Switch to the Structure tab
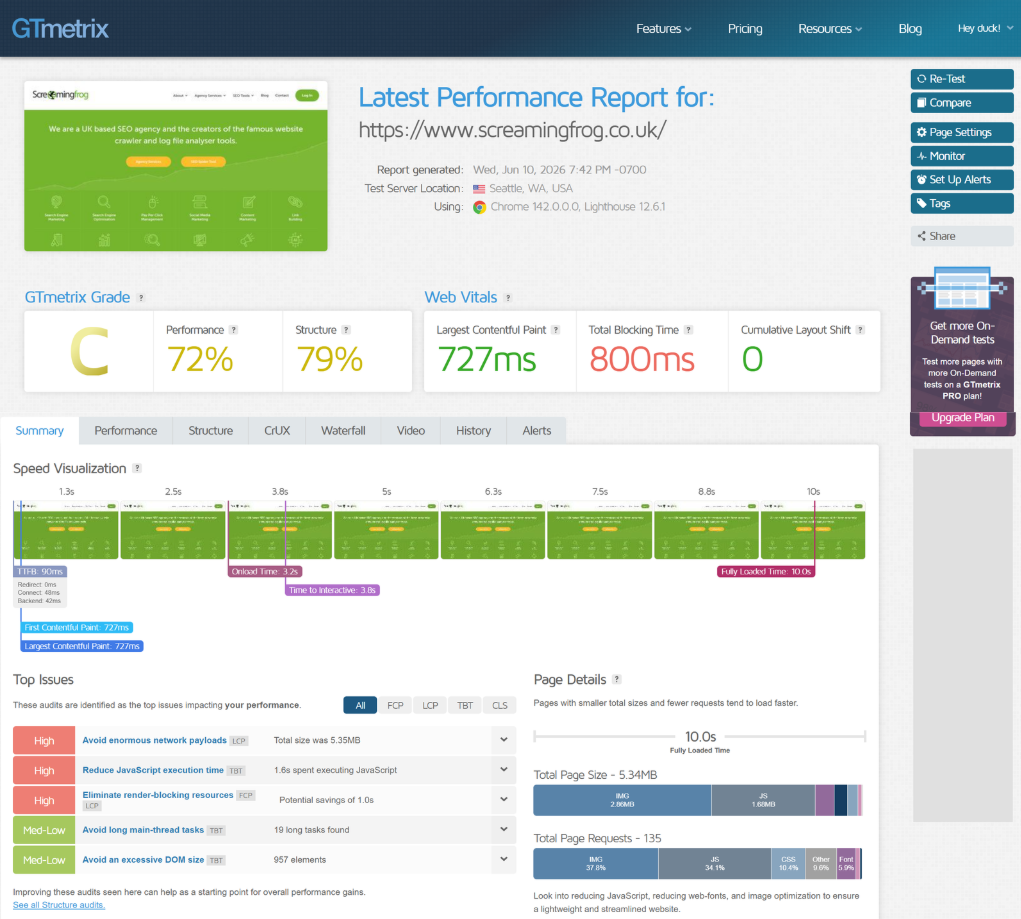This screenshot has height=919, width=1021. coord(210,431)
